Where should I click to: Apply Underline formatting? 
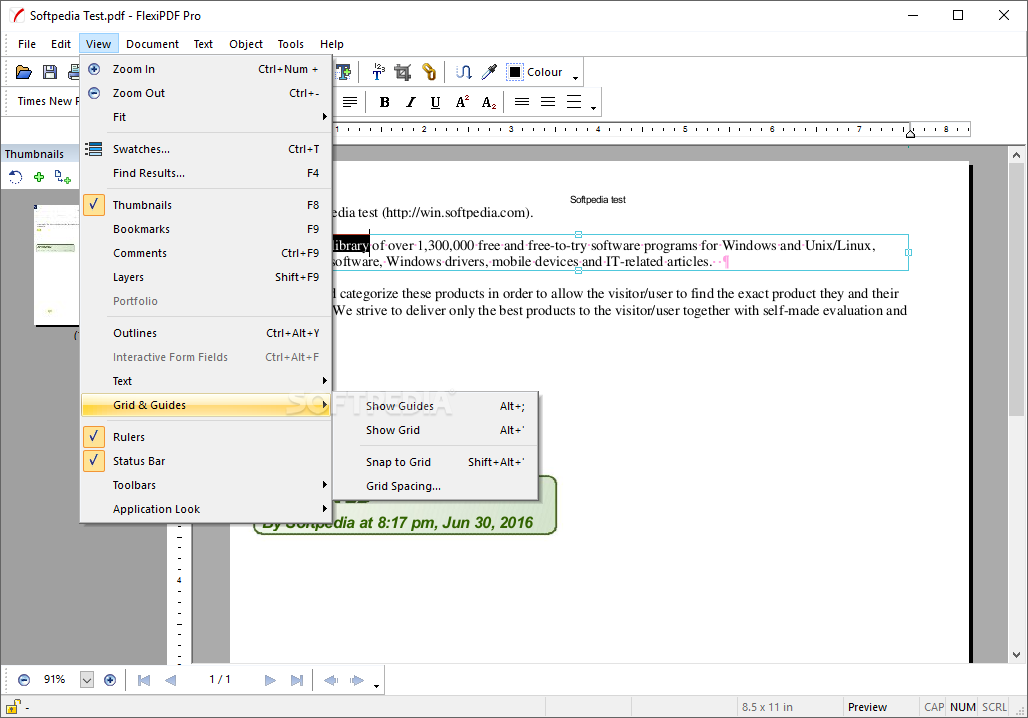(435, 102)
